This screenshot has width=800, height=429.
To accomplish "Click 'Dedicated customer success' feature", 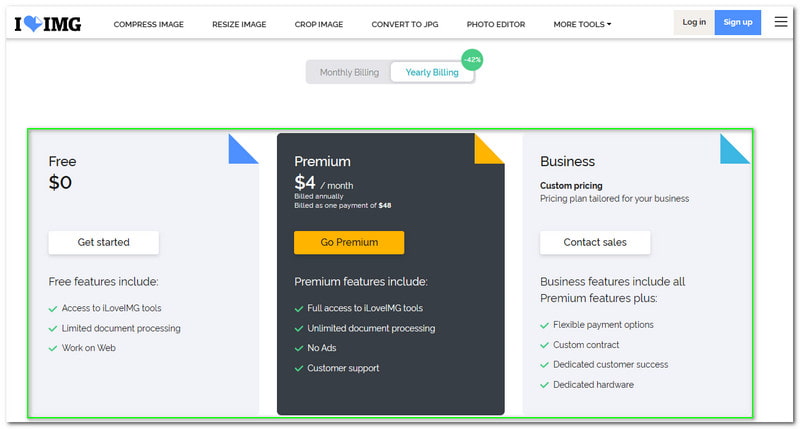I will coord(611,365).
